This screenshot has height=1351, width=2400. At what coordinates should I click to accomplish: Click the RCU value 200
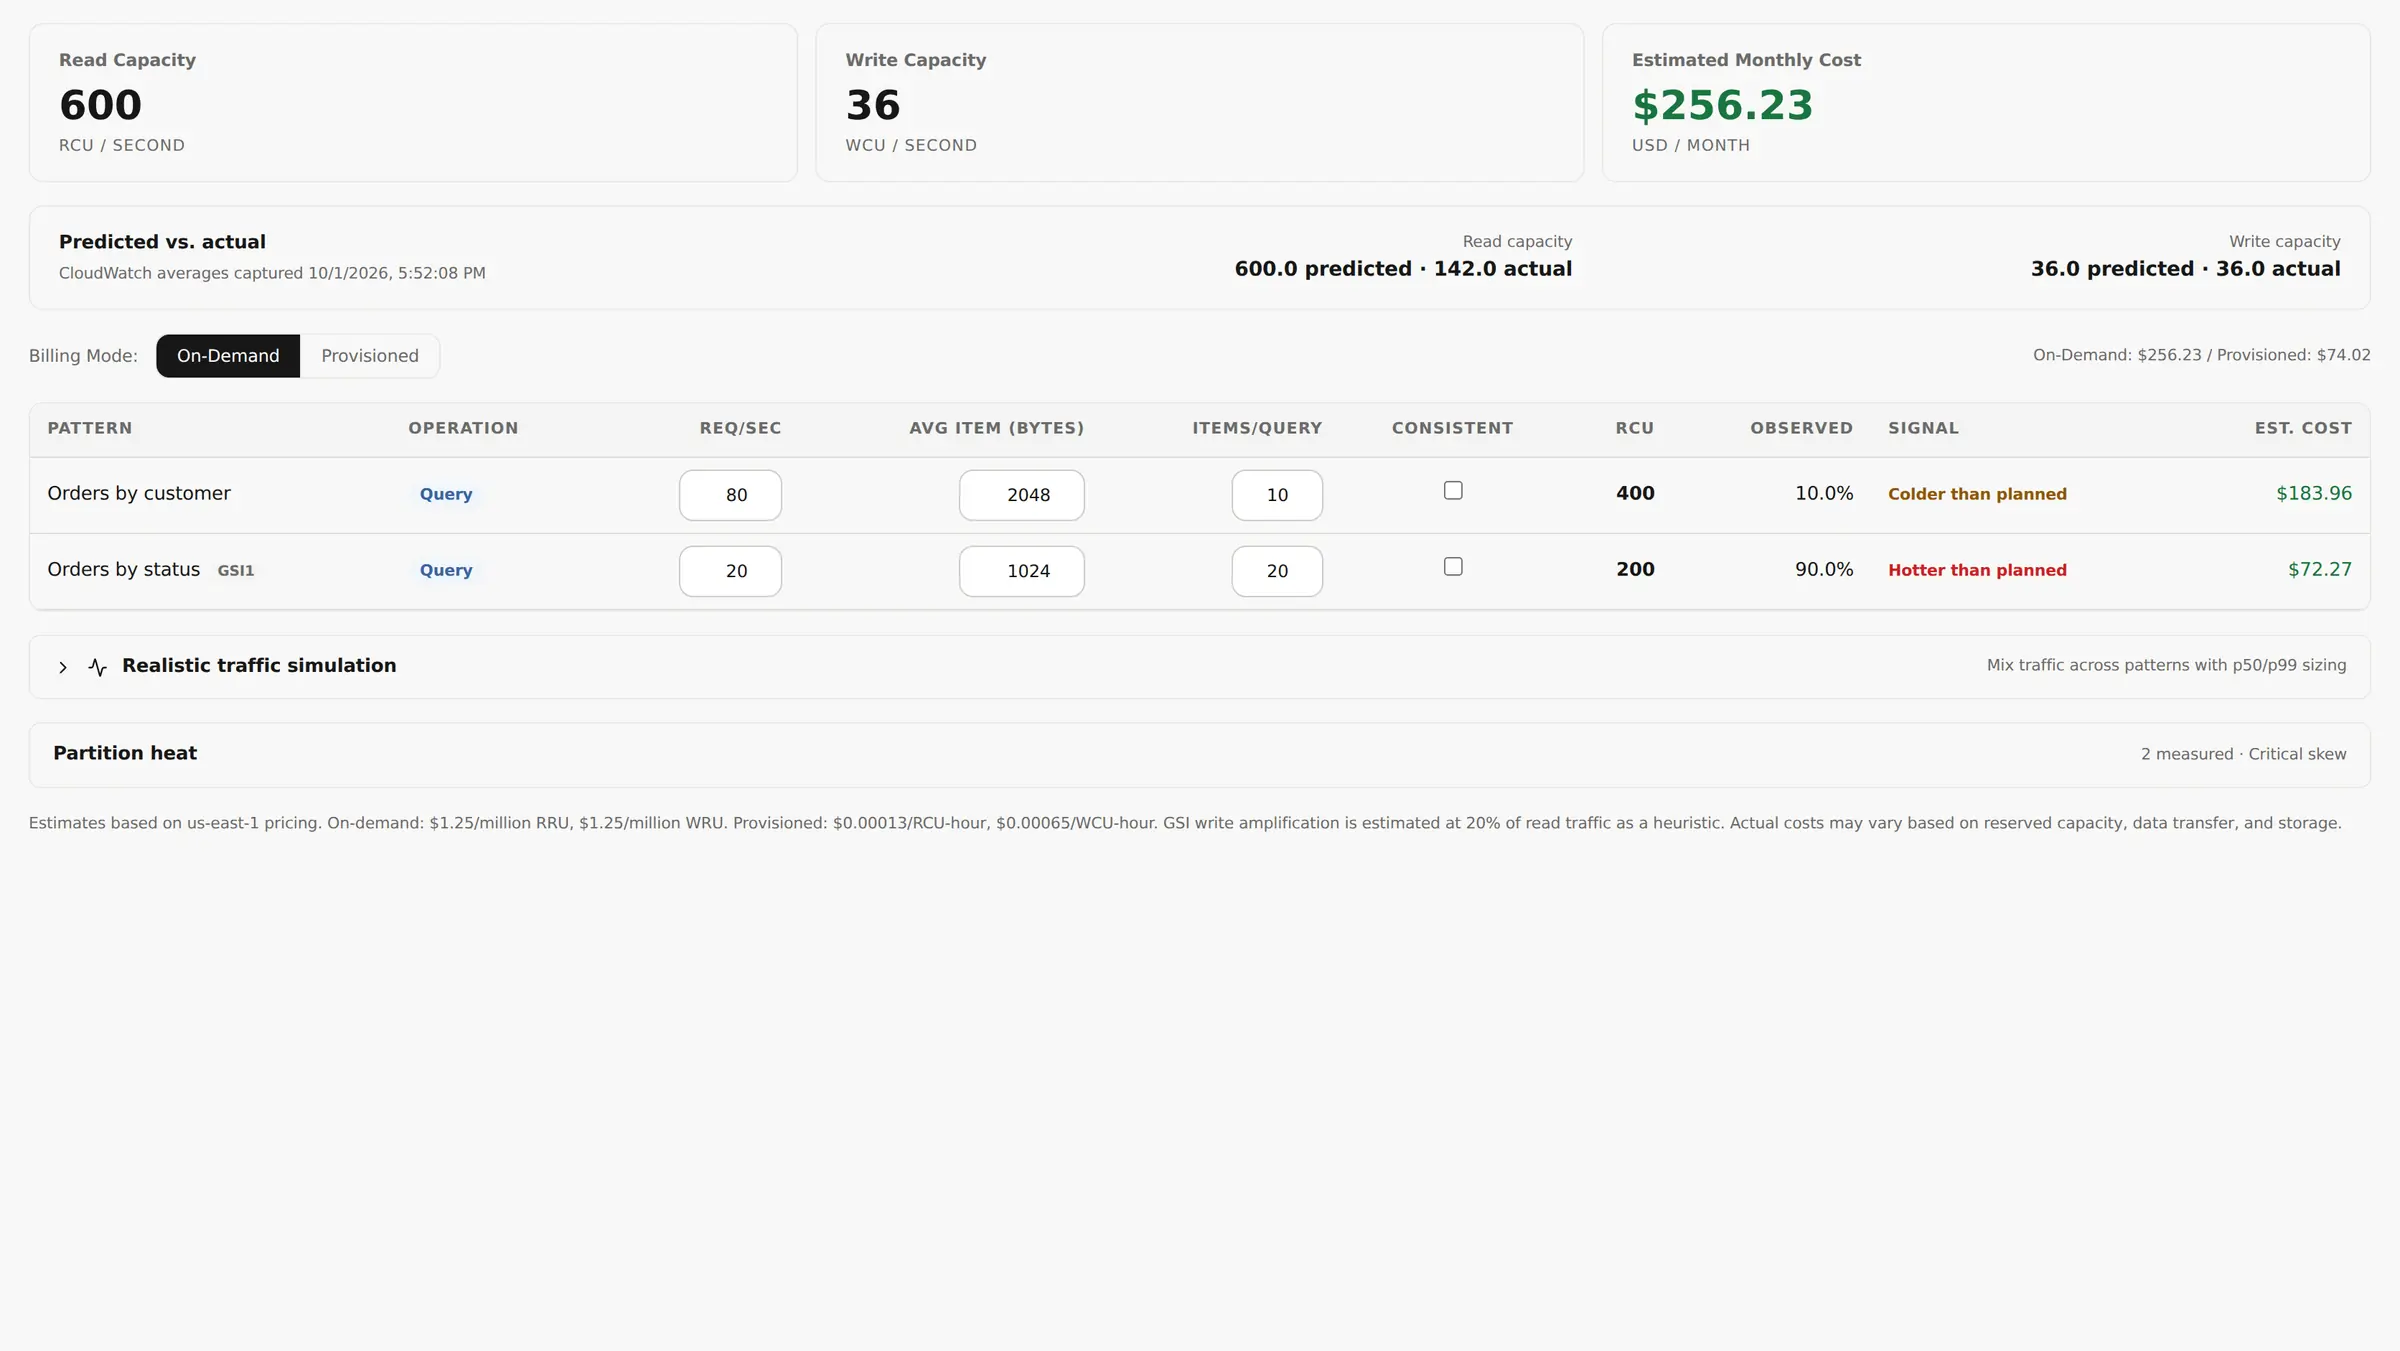1635,569
